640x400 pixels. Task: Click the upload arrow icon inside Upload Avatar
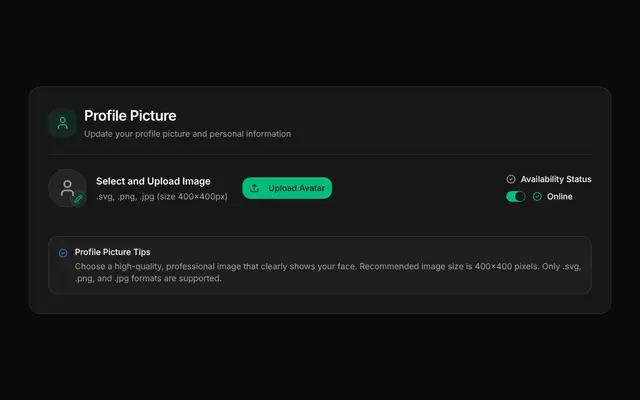254,188
